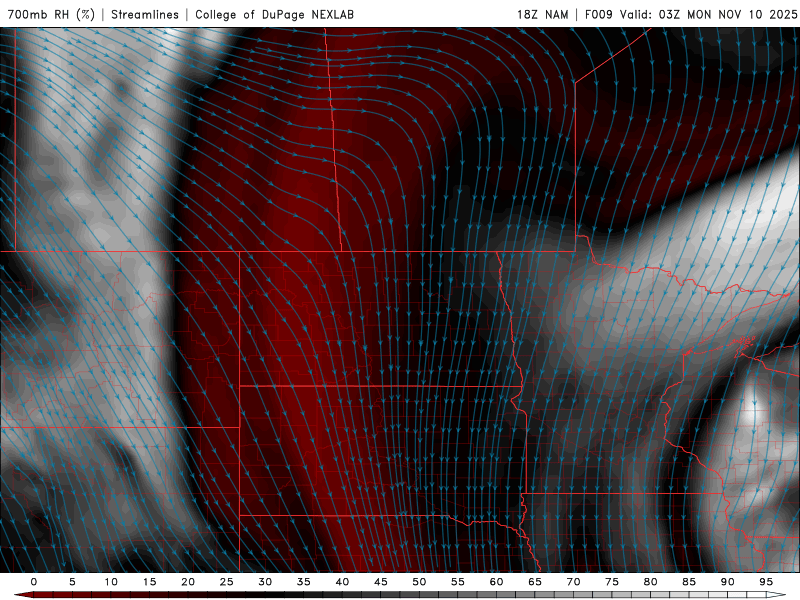
Task: Click the colorbar label '40'
Action: pos(342,582)
